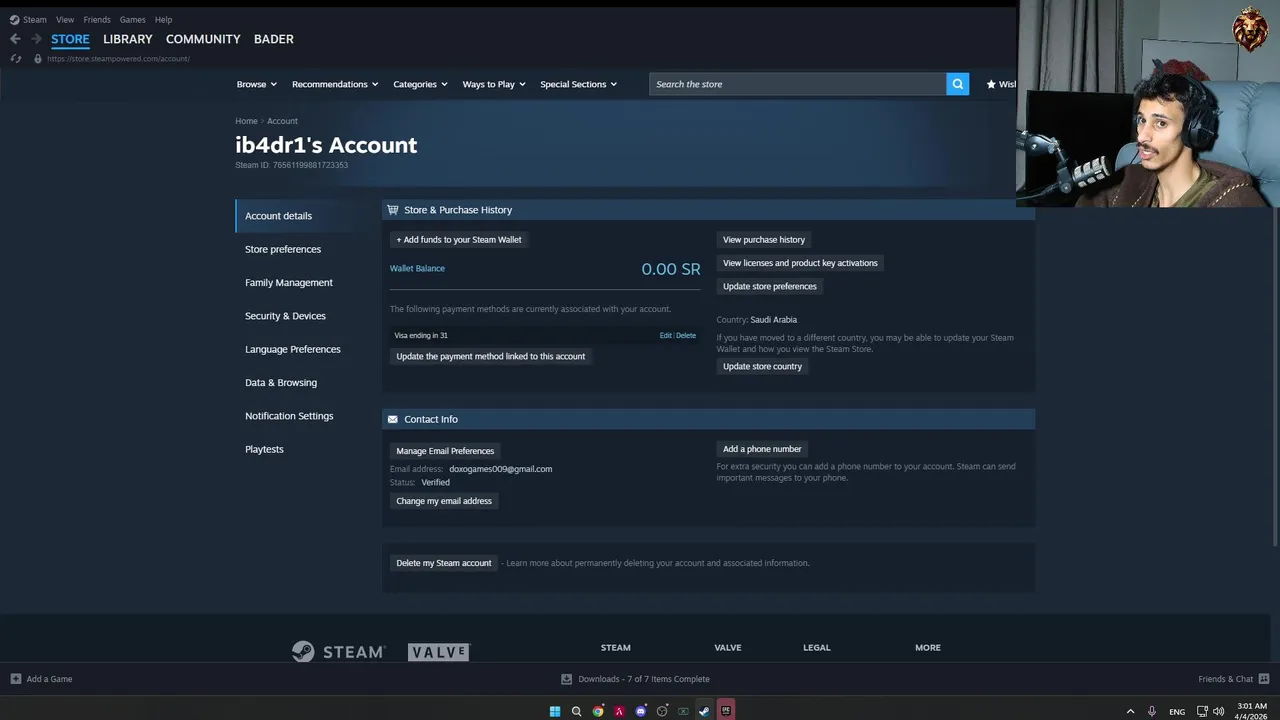1280x720 pixels.
Task: Click Add funds to your Steam Wallet
Action: pos(459,240)
